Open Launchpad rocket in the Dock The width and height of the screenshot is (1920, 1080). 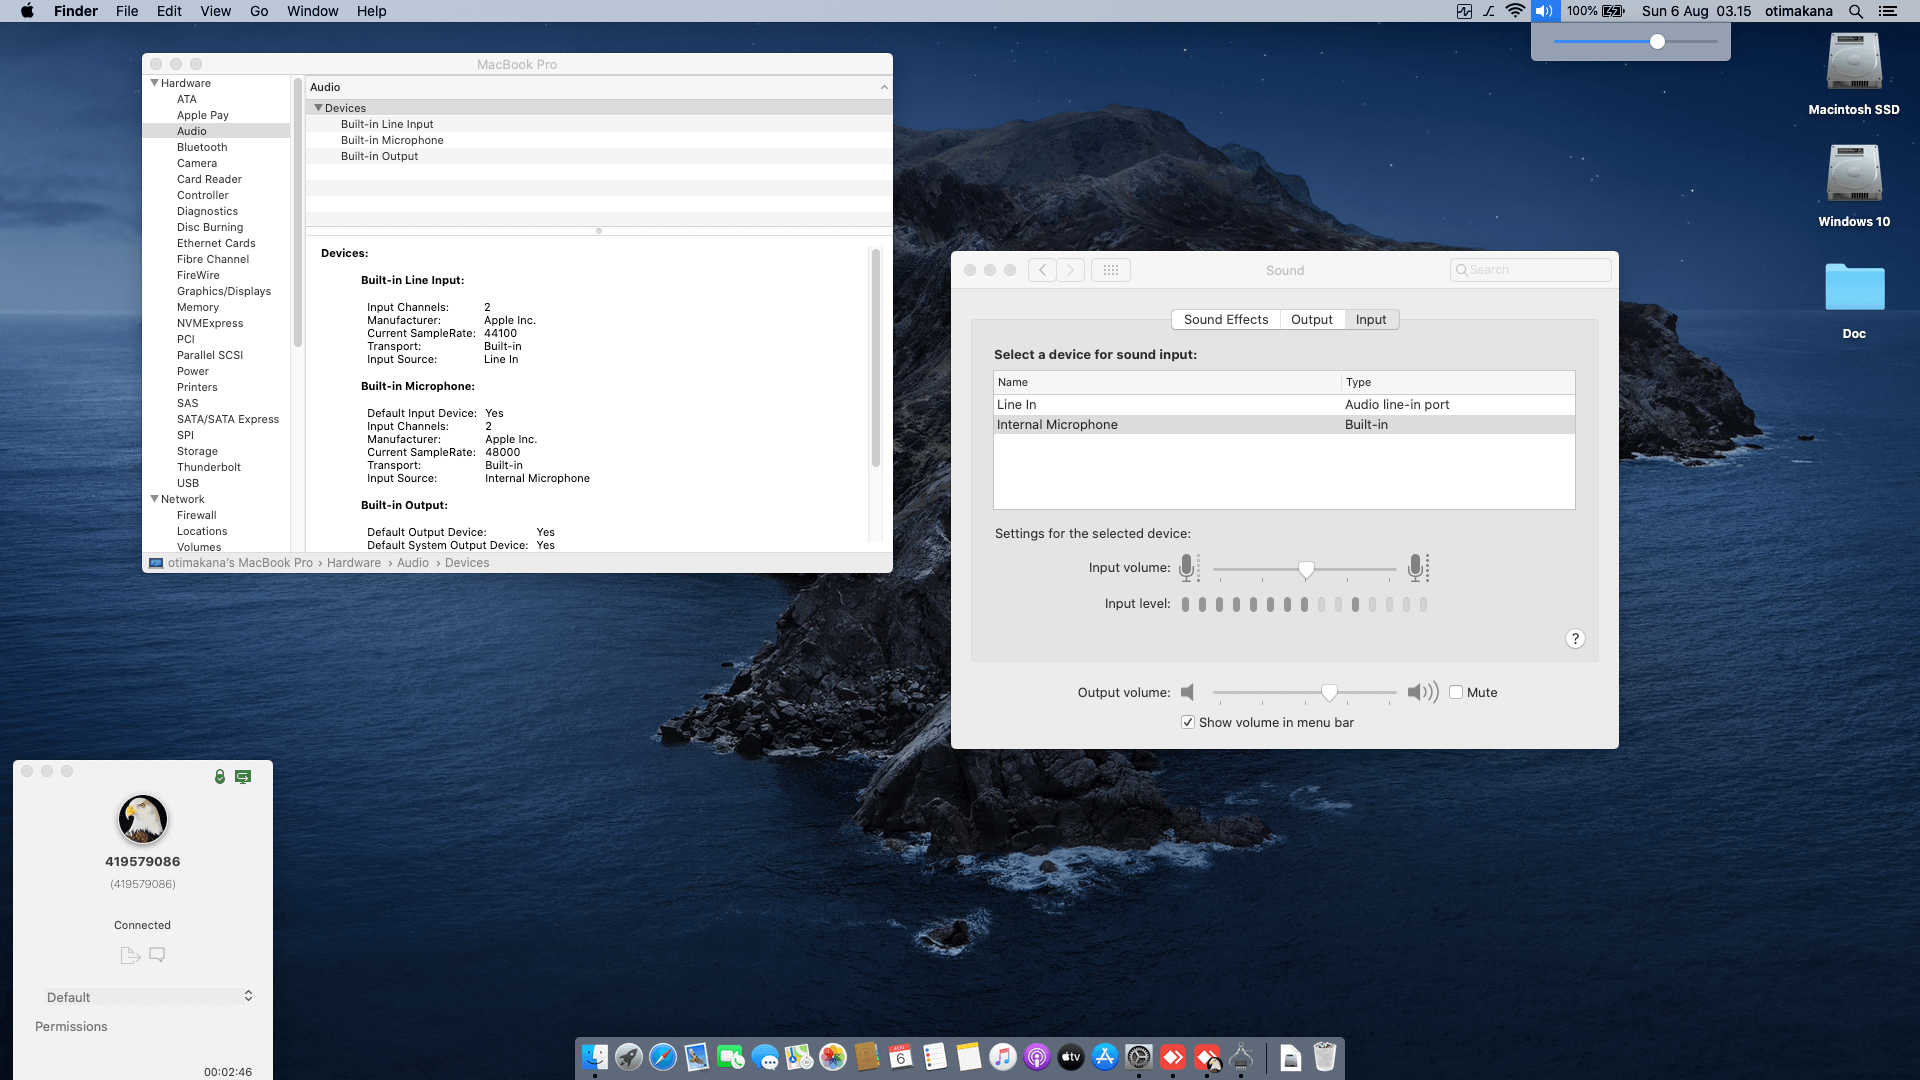[629, 1057]
